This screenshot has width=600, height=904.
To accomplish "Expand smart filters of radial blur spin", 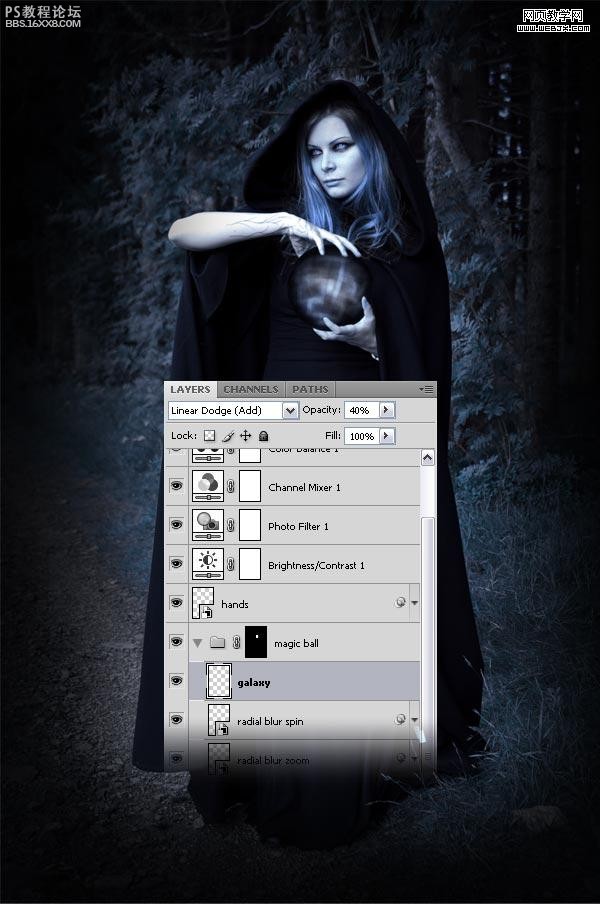I will point(414,720).
